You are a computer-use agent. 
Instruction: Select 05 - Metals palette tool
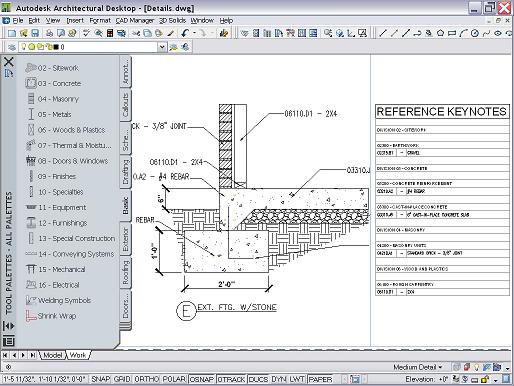(x=49, y=114)
